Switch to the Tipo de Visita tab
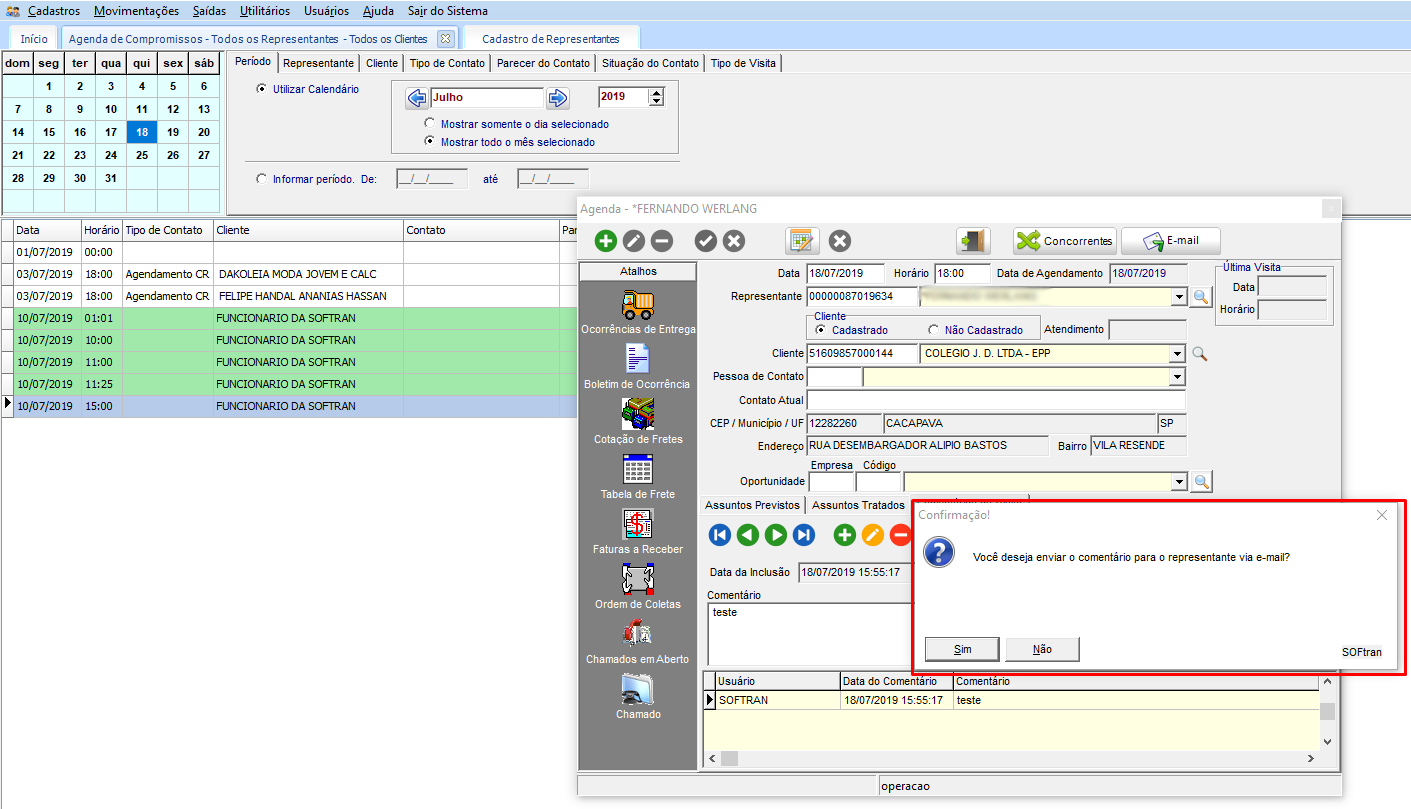The width and height of the screenshot is (1411, 809). tap(742, 63)
